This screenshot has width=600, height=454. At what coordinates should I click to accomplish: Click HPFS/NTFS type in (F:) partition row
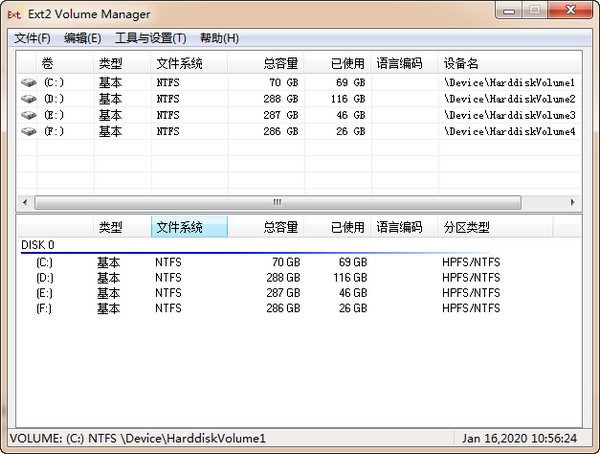click(471, 308)
